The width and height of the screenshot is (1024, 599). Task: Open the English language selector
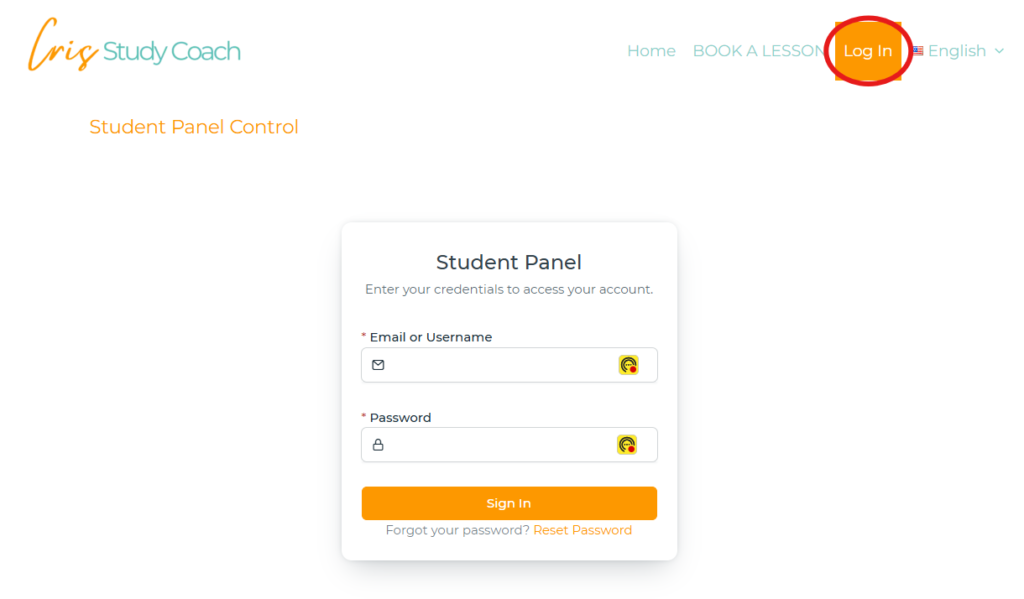click(x=957, y=51)
